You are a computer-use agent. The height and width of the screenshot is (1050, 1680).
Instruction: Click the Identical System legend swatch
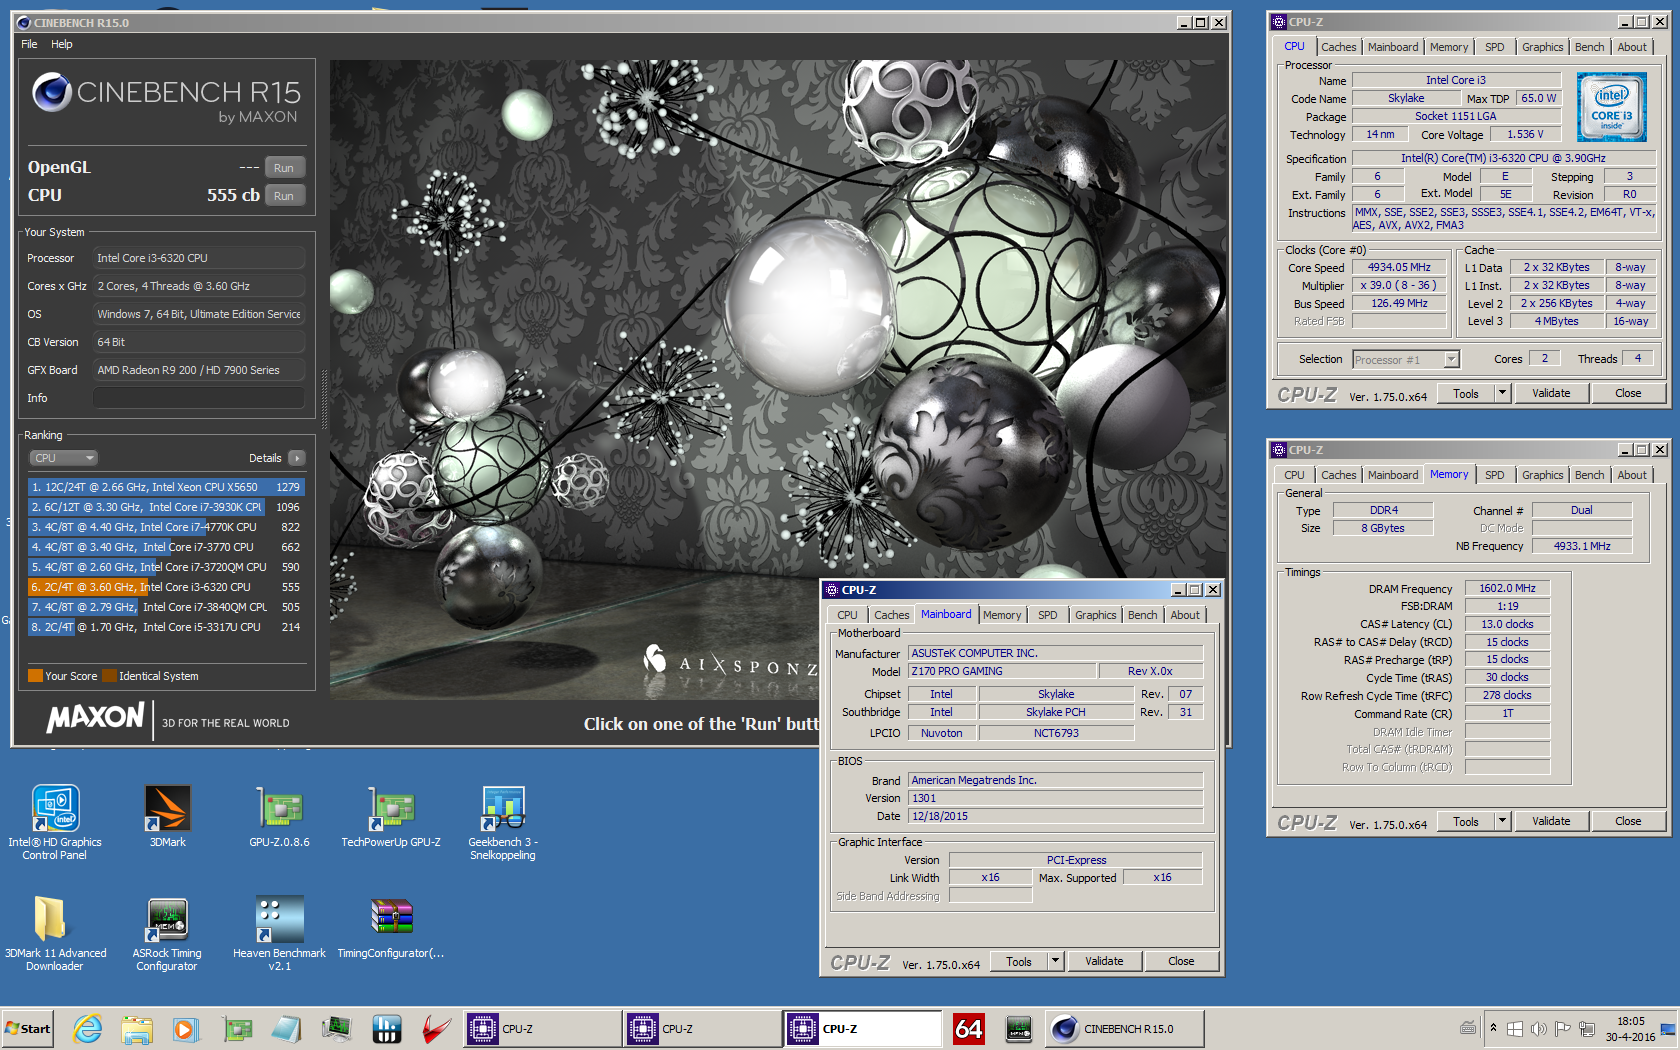(109, 676)
